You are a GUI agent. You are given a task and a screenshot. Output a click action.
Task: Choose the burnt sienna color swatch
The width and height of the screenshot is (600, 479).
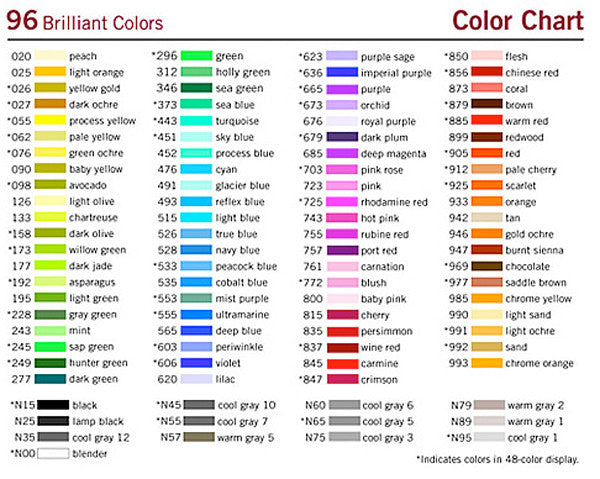point(487,250)
